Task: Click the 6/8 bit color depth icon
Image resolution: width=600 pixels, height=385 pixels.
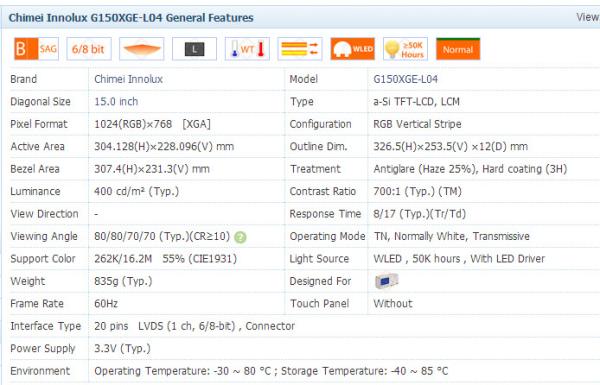Action: point(89,49)
